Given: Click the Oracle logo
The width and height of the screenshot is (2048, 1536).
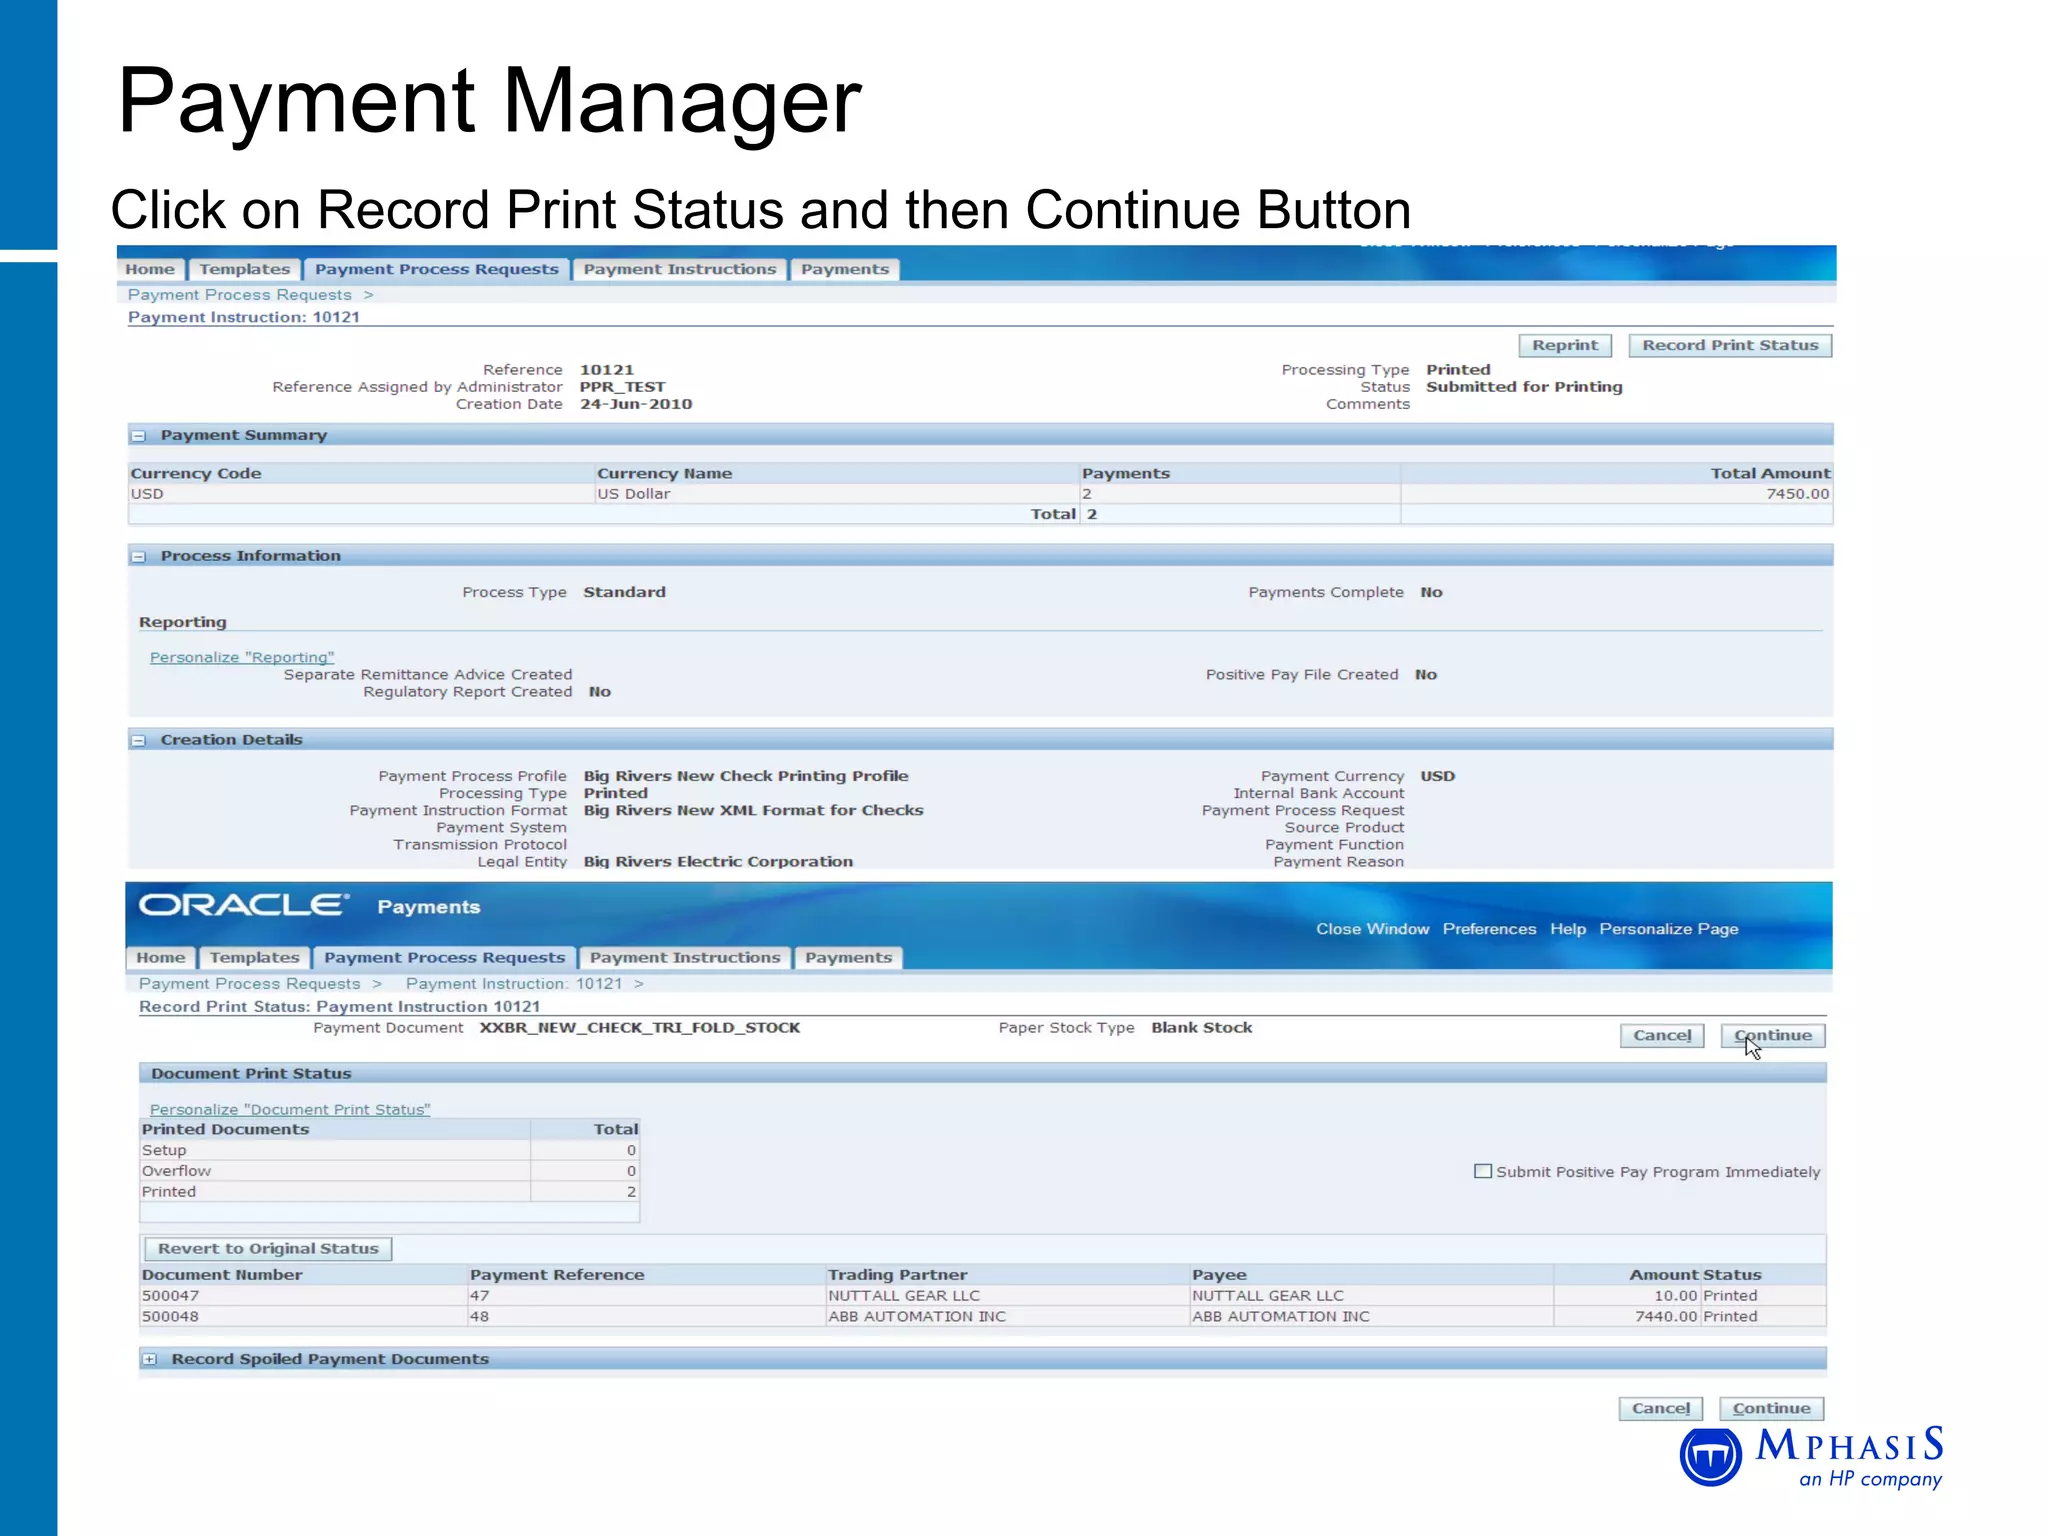Looking at the screenshot, I should (244, 906).
